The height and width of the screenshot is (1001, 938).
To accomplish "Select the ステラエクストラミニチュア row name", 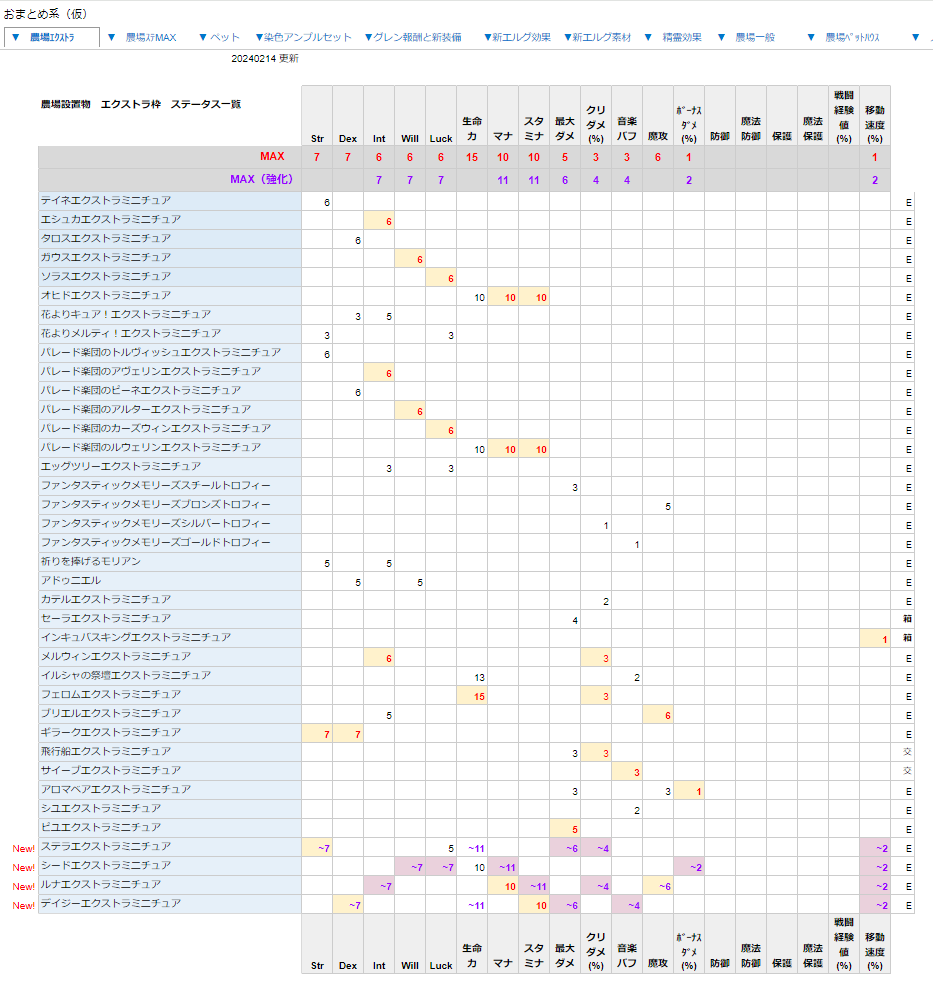I will point(106,847).
